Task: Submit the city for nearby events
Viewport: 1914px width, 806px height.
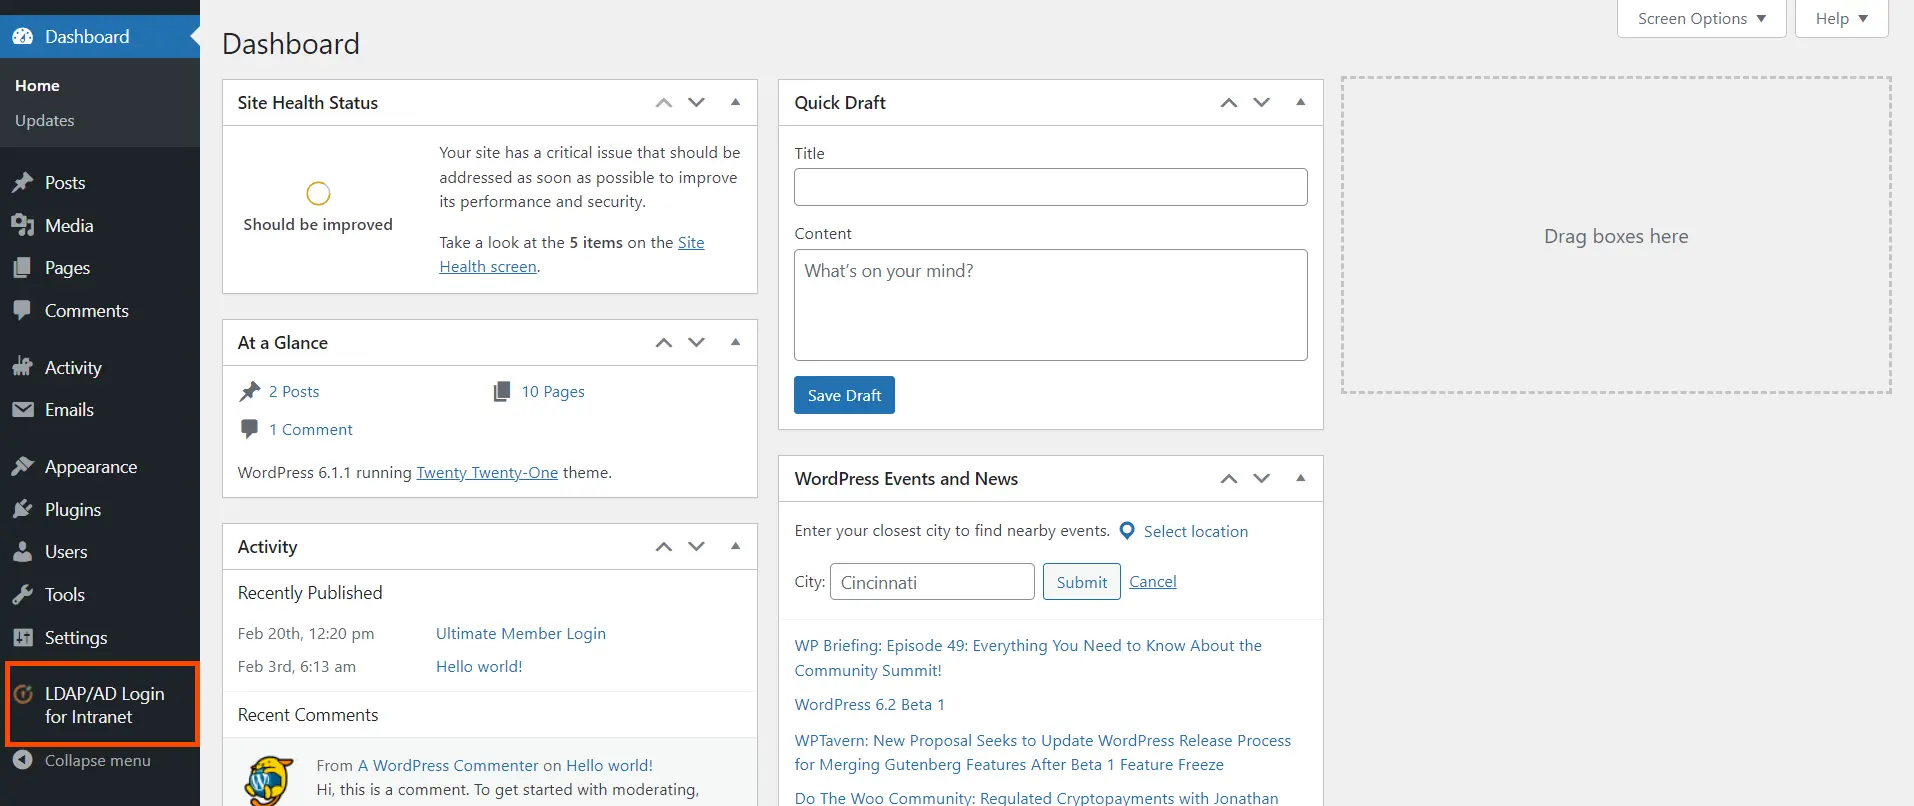Action: pyautogui.click(x=1082, y=582)
